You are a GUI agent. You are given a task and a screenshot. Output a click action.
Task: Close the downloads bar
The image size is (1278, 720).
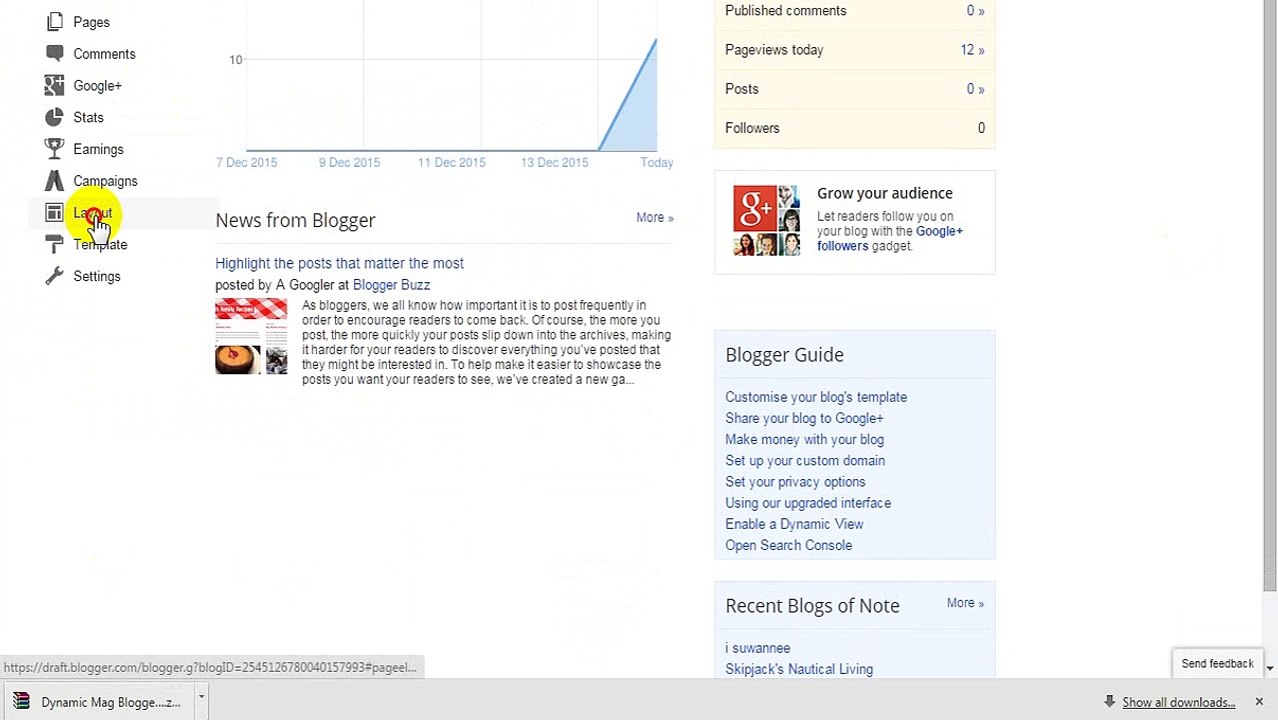[x=1259, y=702]
